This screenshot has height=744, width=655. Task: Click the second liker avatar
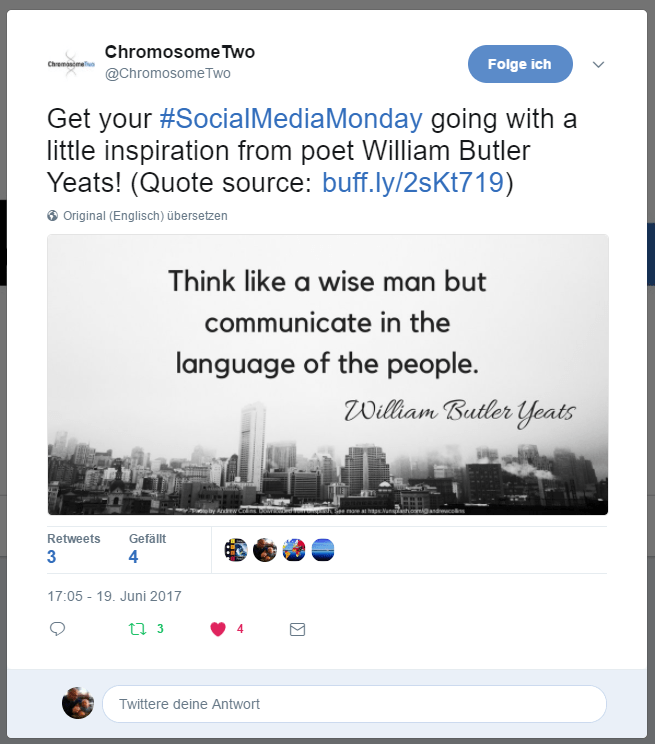(x=265, y=550)
